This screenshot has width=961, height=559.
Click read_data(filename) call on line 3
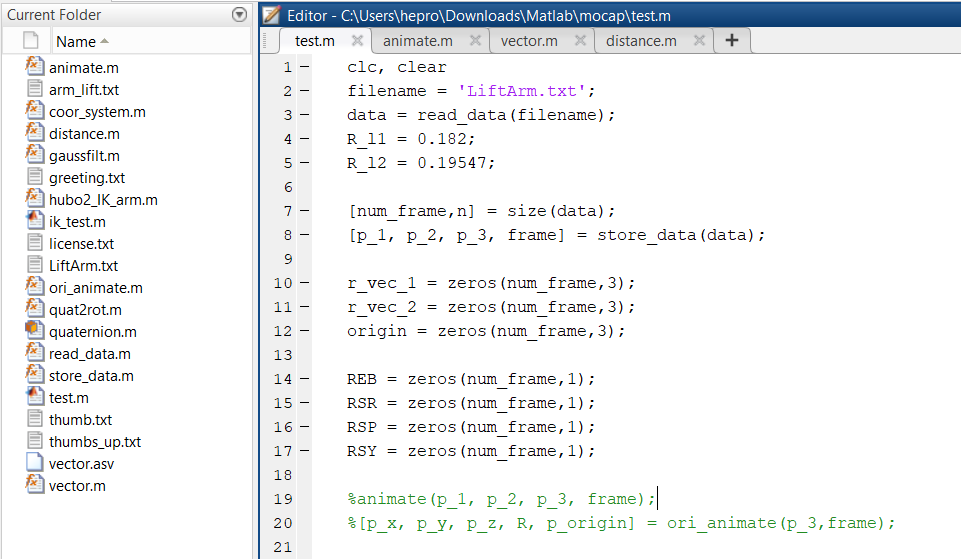(x=511, y=115)
